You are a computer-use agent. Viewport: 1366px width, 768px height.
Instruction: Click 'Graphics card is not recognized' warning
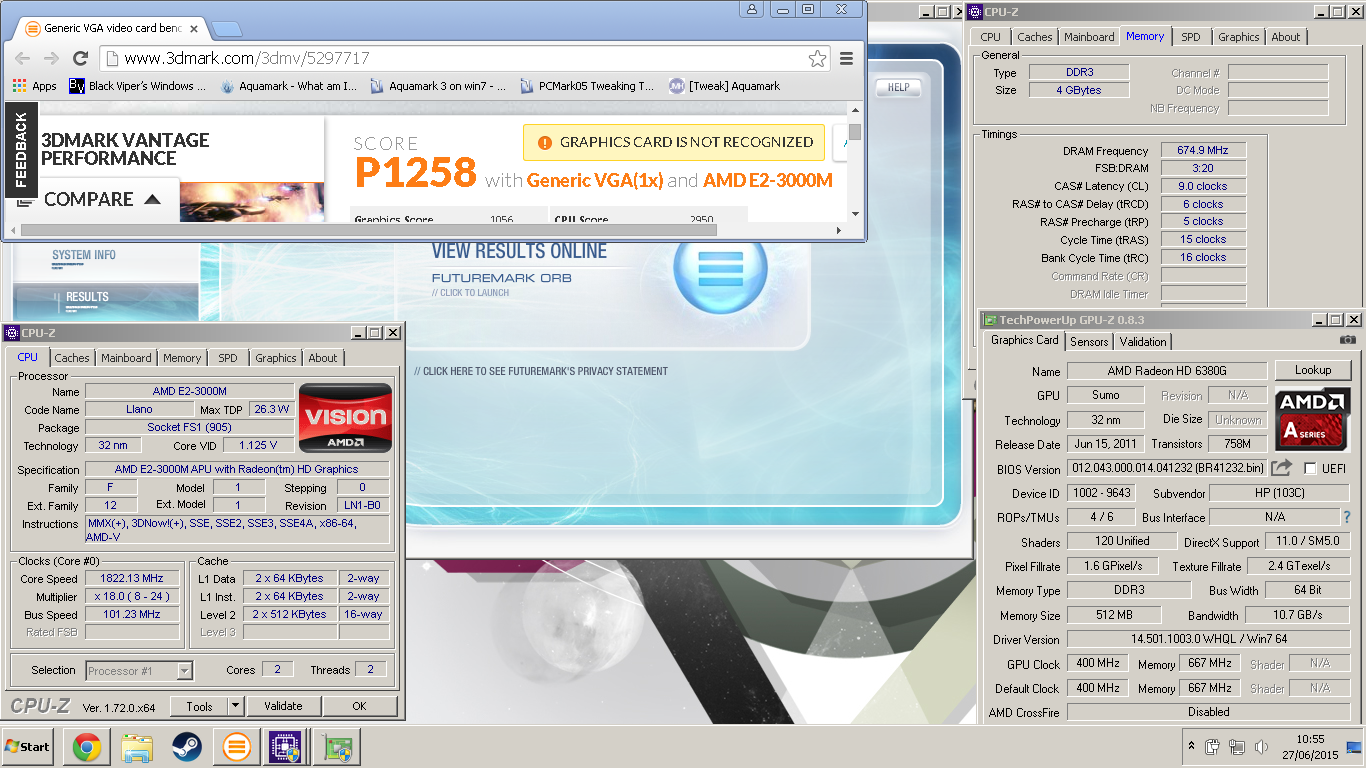click(x=674, y=142)
